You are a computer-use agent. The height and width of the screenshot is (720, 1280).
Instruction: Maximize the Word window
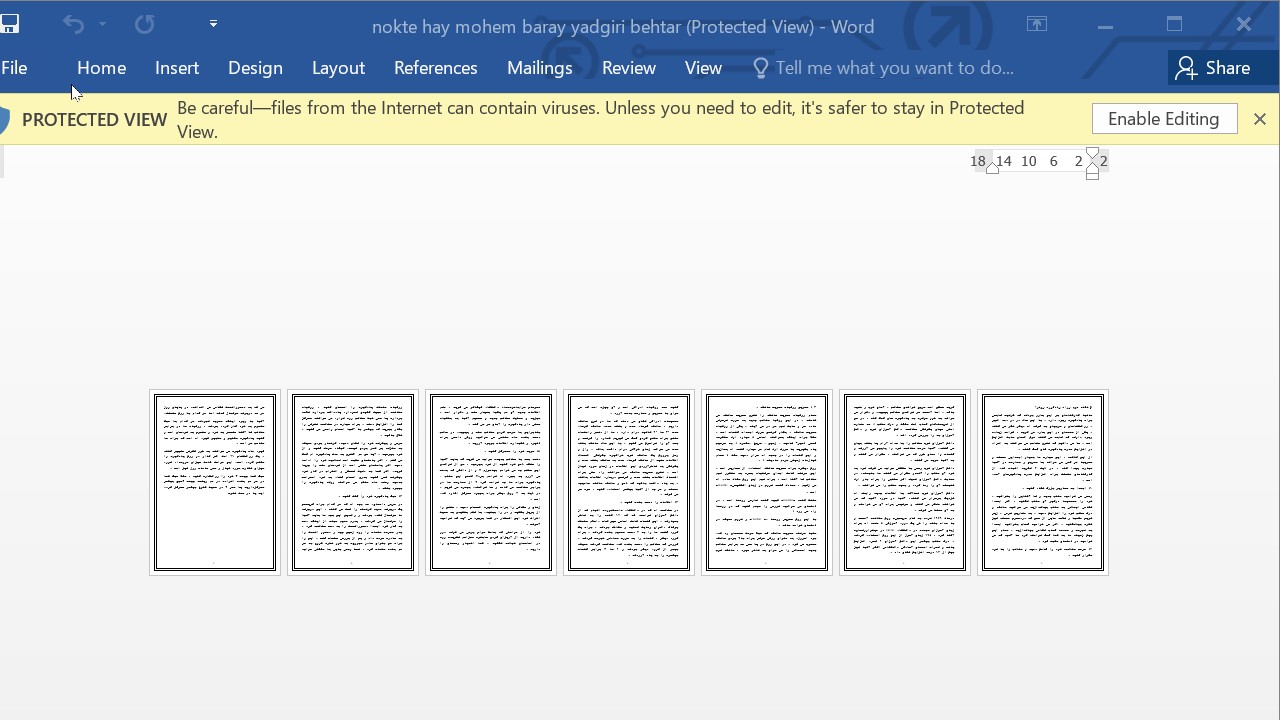[x=1174, y=24]
